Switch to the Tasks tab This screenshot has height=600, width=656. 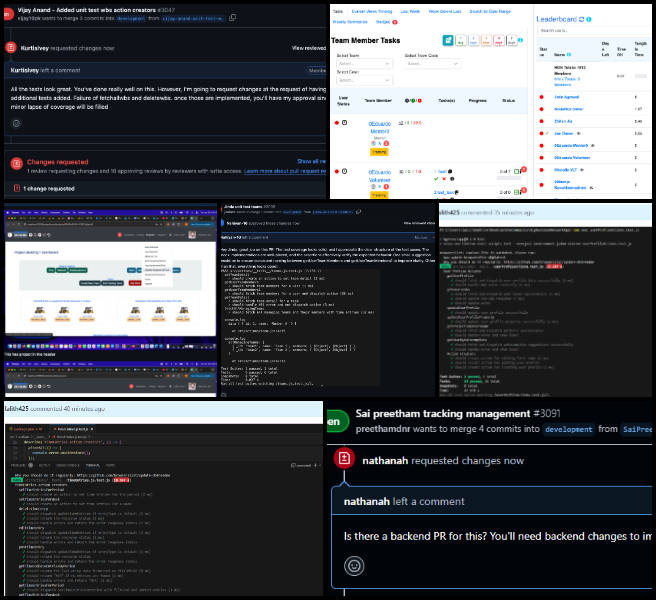point(338,11)
